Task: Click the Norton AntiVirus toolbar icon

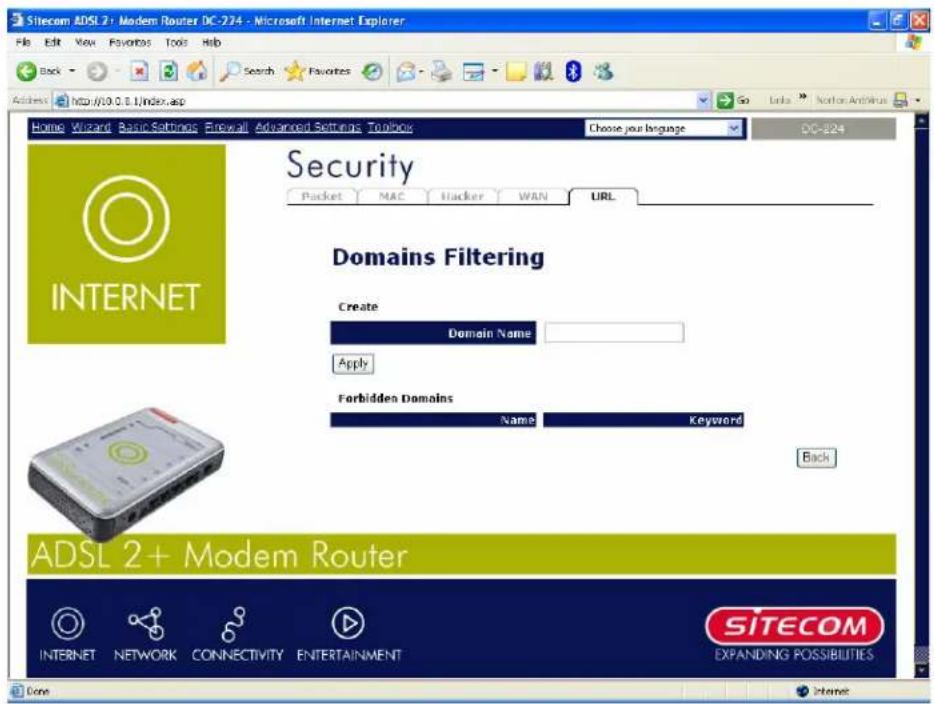Action: (900, 100)
